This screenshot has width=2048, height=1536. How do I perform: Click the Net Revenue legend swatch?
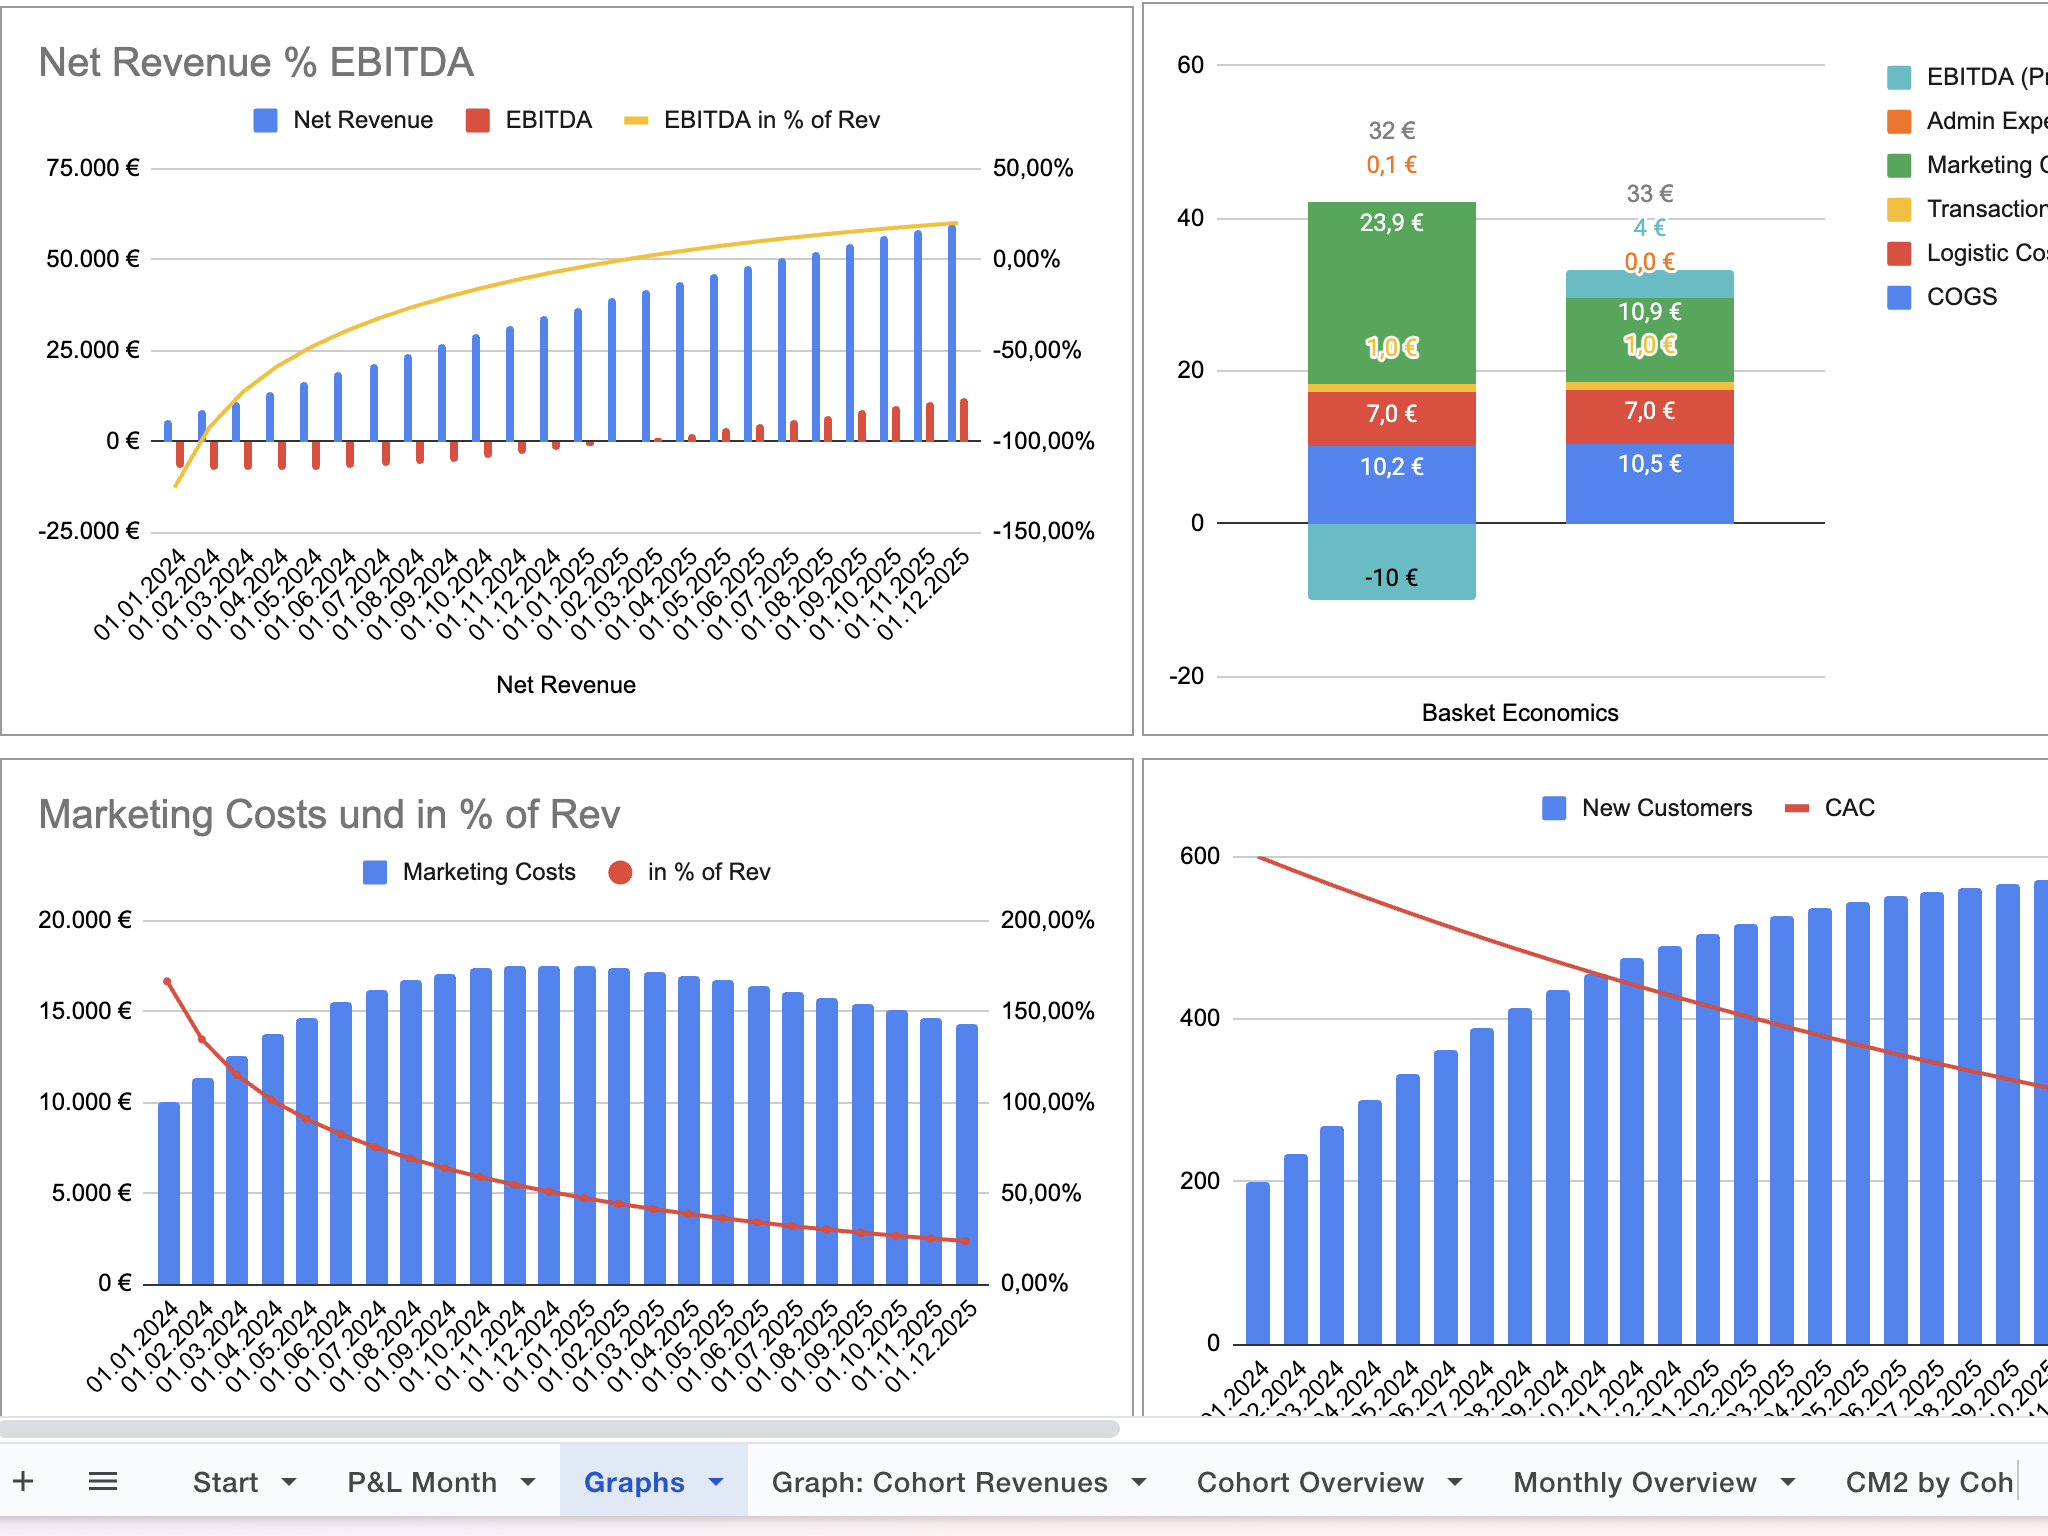[x=265, y=121]
